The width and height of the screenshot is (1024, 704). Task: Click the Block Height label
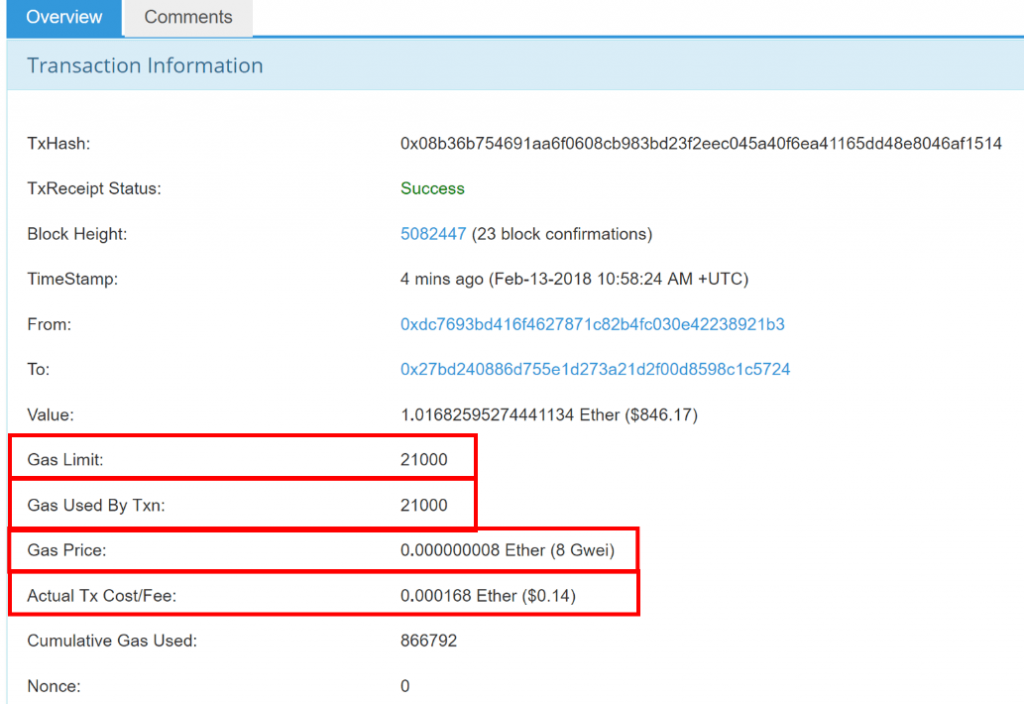[x=77, y=234]
